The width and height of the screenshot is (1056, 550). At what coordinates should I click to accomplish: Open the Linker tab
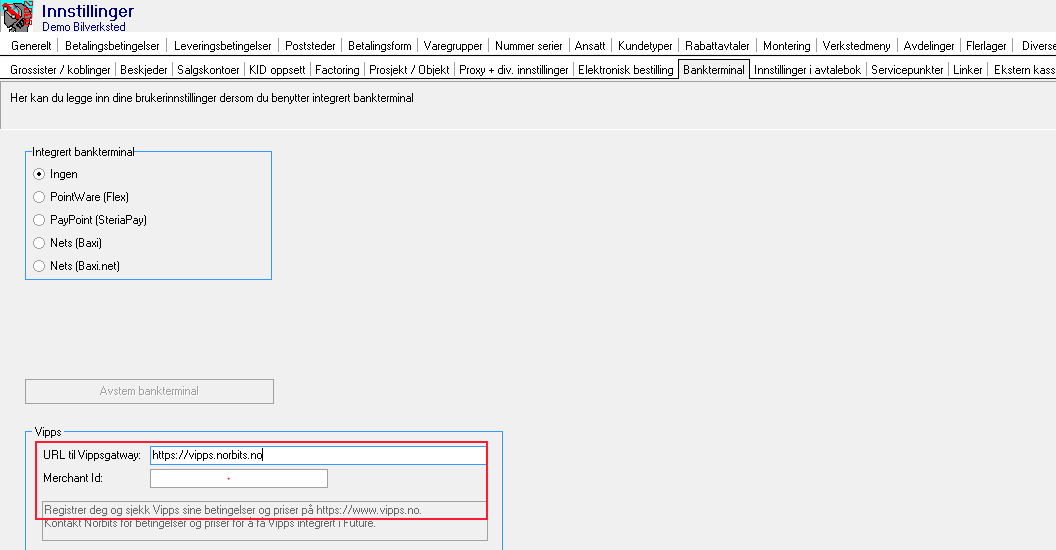coord(968,70)
